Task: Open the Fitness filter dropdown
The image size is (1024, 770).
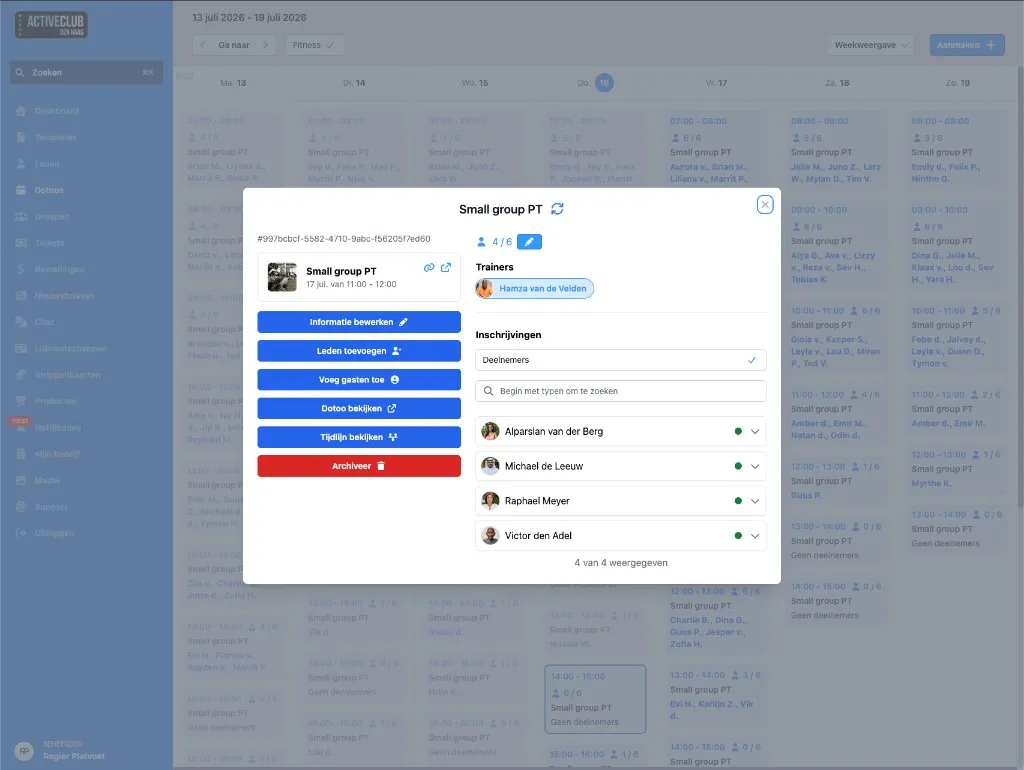Action: 314,45
